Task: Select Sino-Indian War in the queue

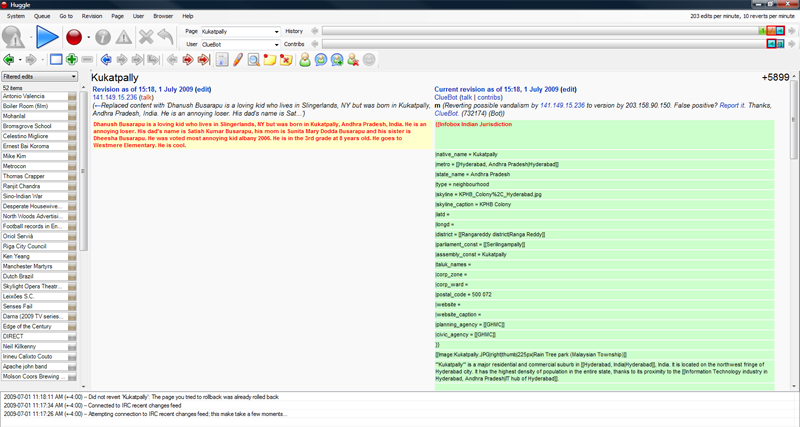Action: point(39,196)
